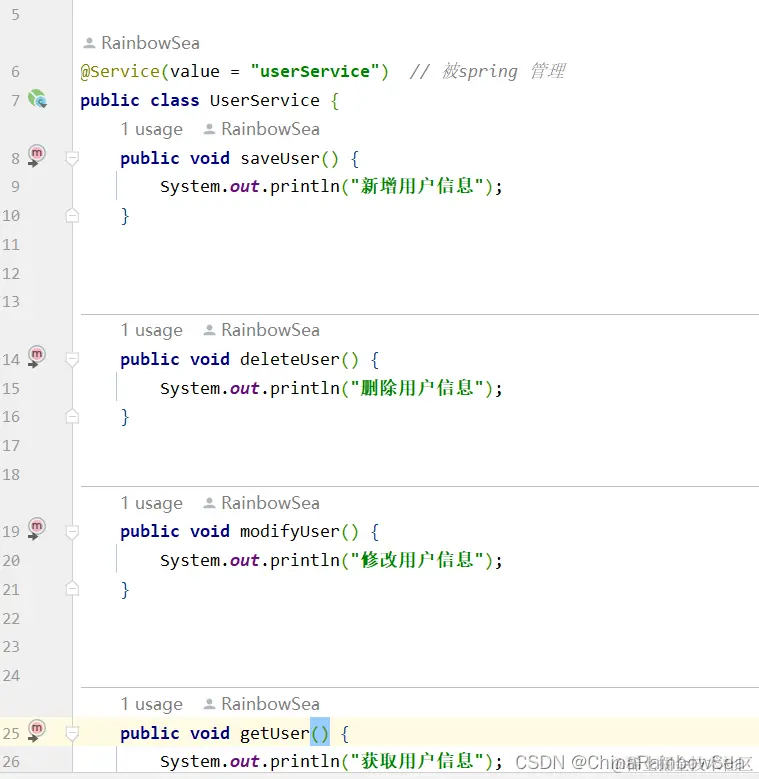Click the "删除用户信息" string literal

click(417, 389)
